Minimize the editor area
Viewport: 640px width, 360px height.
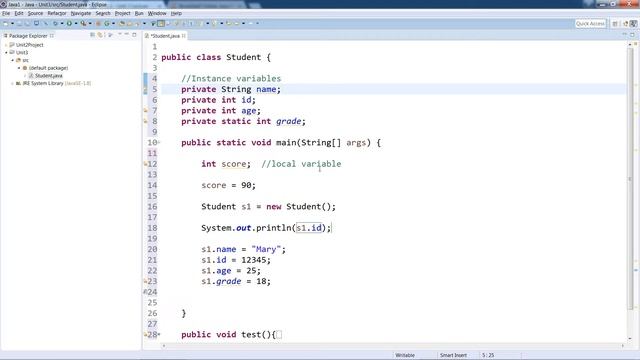click(624, 35)
